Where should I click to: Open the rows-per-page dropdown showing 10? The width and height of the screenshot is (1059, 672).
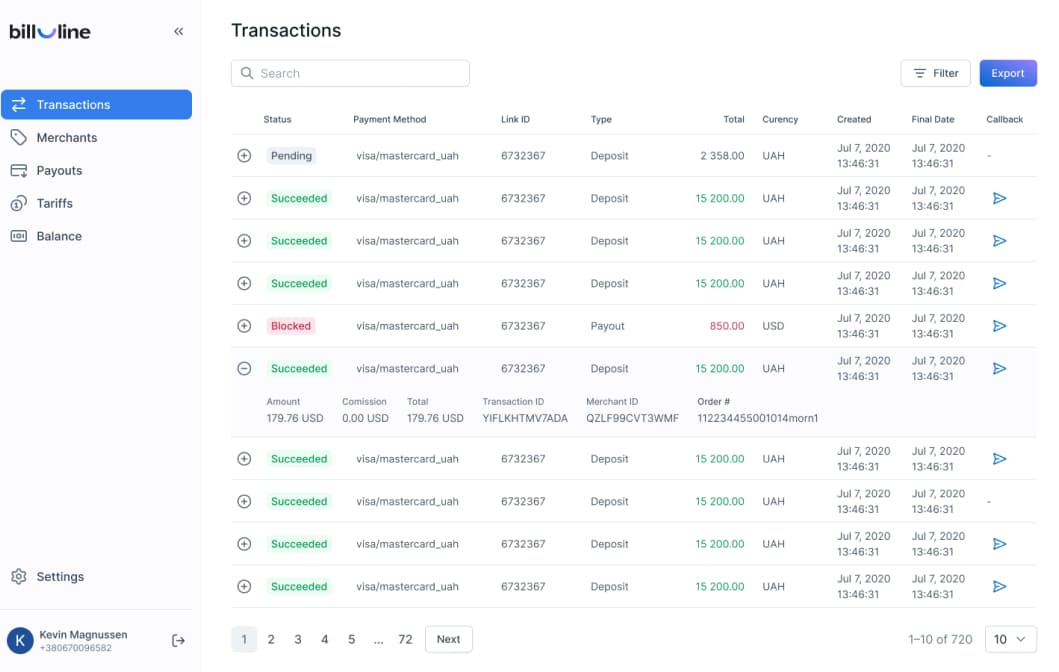pyautogui.click(x=1010, y=639)
